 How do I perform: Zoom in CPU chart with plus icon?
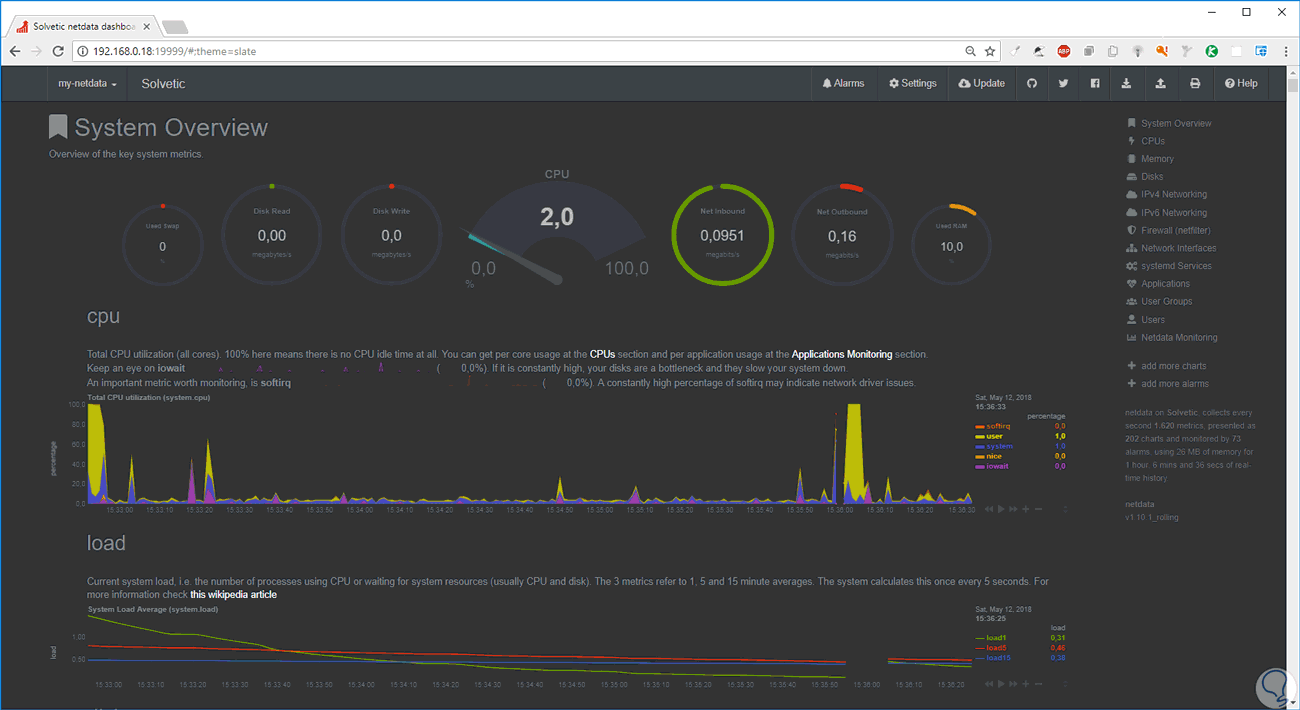[x=1026, y=510]
